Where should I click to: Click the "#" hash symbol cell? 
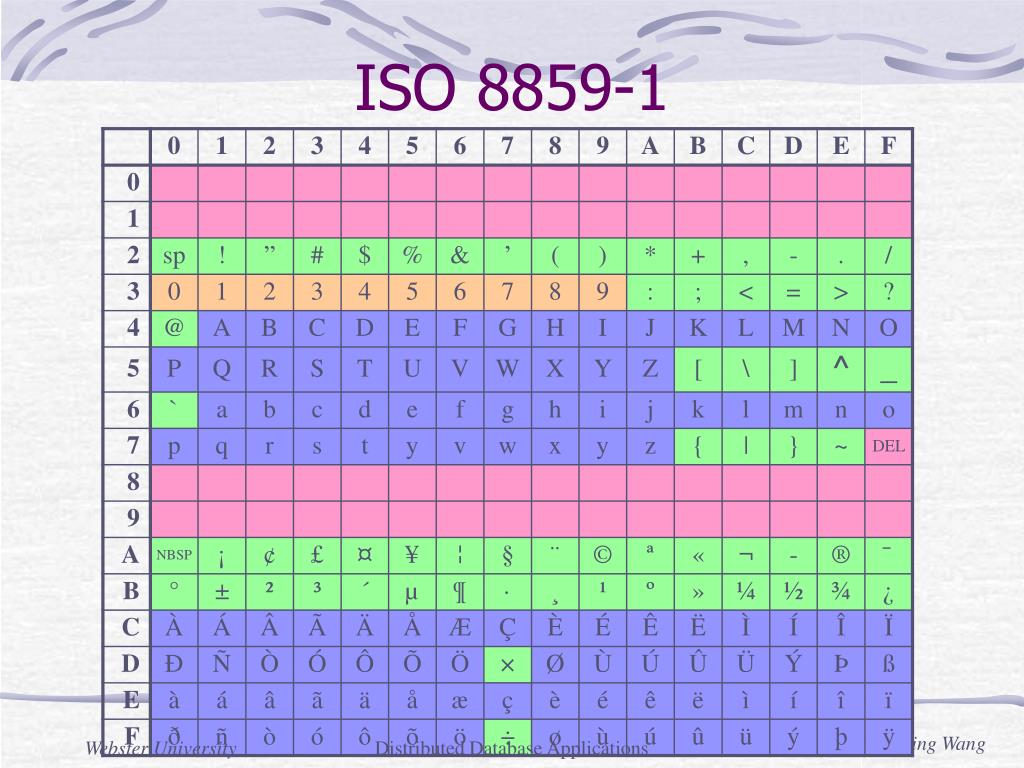tap(317, 256)
